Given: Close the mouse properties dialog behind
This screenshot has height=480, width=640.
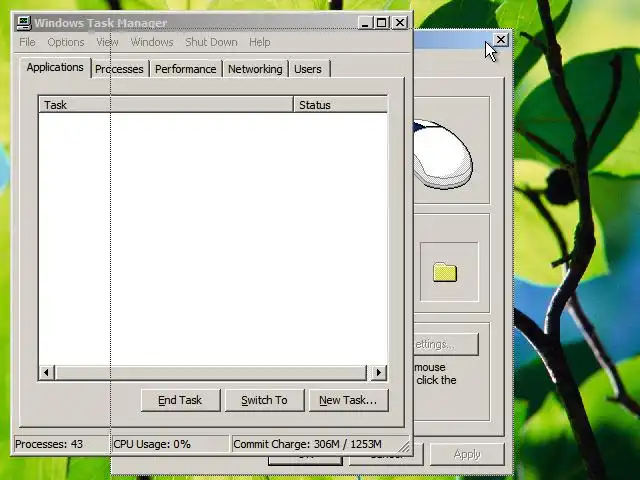Looking at the screenshot, I should [501, 40].
